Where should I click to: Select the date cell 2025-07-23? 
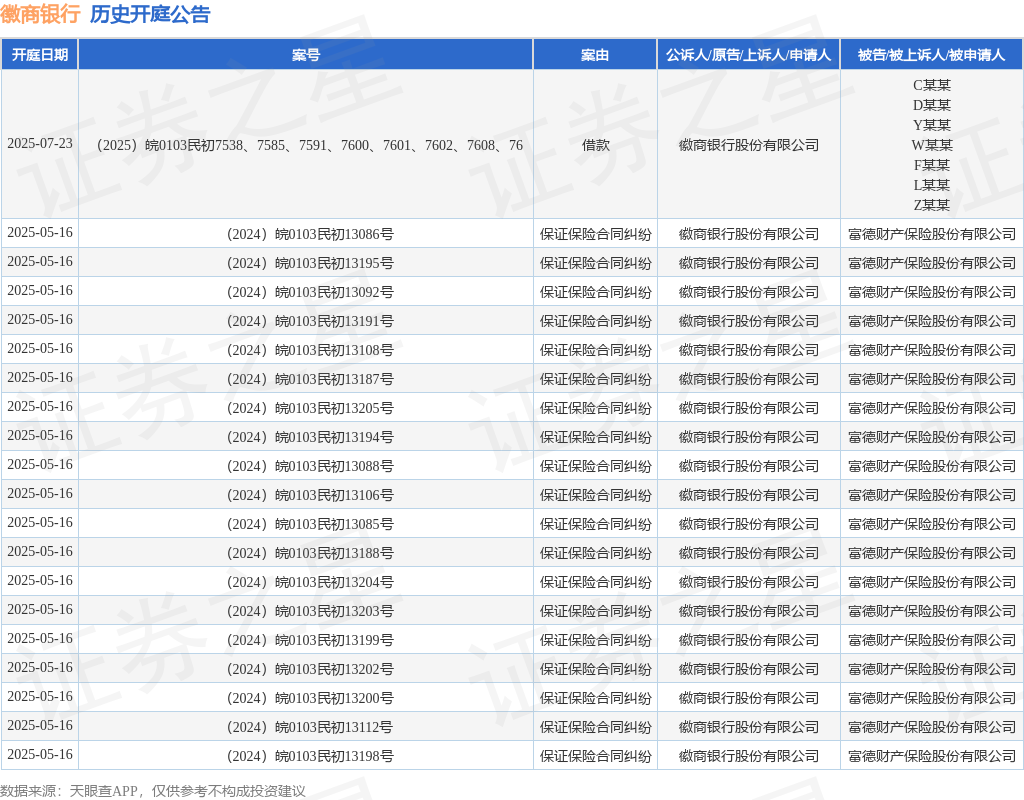[40, 144]
